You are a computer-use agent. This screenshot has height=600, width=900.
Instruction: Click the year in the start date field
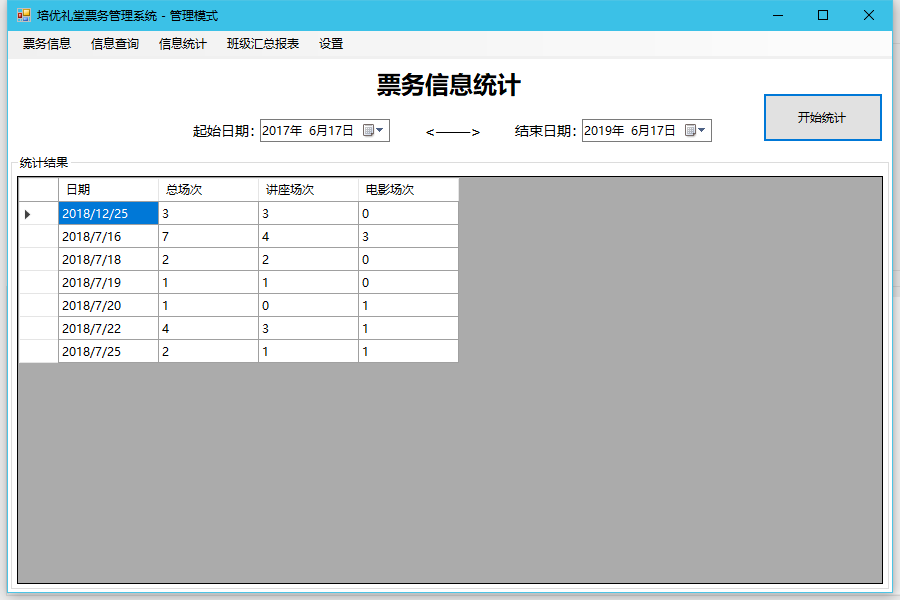(x=282, y=130)
